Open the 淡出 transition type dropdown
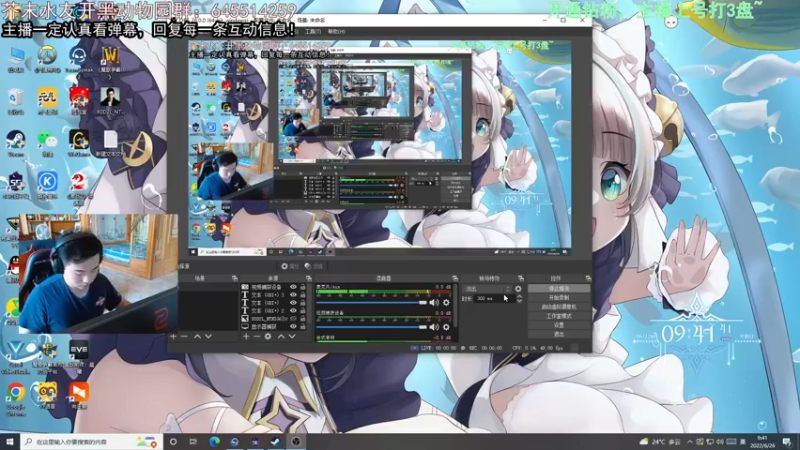The width and height of the screenshot is (800, 450). tap(487, 289)
